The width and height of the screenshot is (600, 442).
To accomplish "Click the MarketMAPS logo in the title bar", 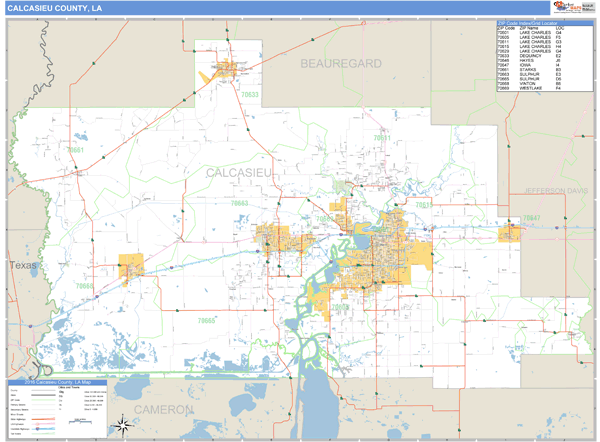I will [x=567, y=7].
